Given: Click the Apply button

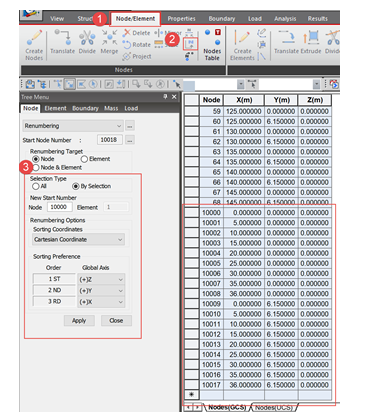Looking at the screenshot, I should click(79, 320).
